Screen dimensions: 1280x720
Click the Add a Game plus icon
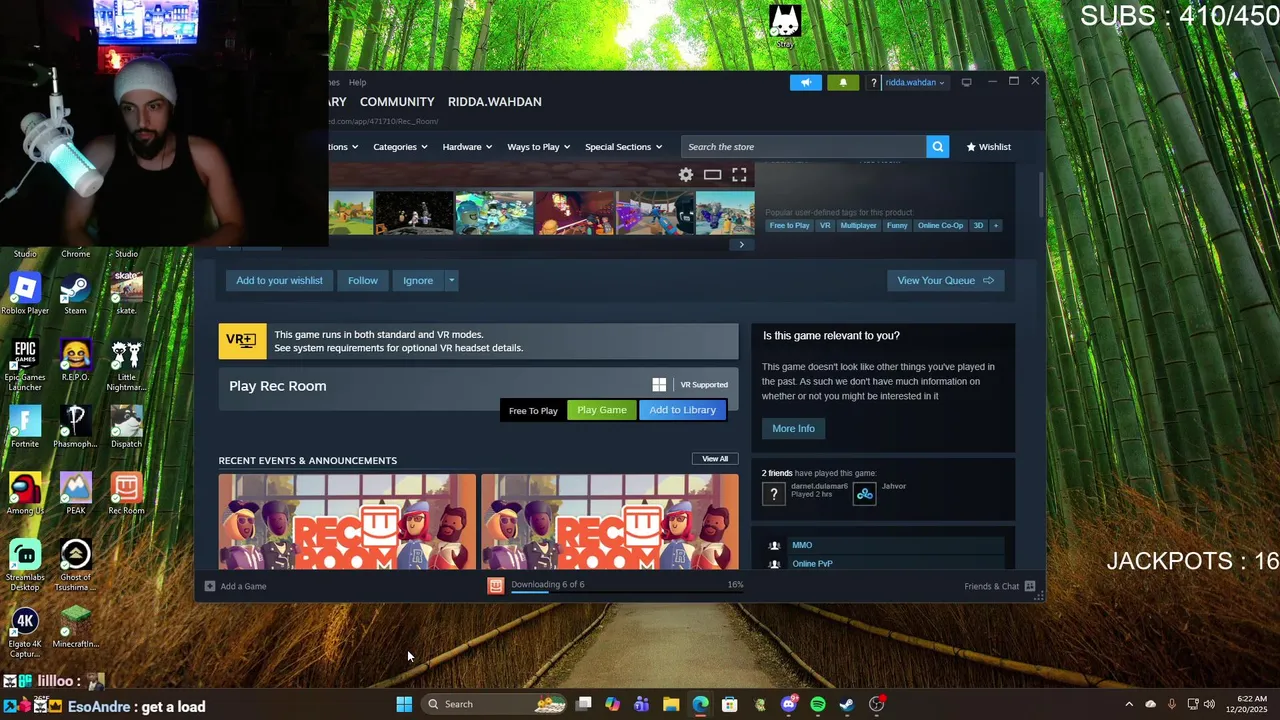click(x=210, y=586)
